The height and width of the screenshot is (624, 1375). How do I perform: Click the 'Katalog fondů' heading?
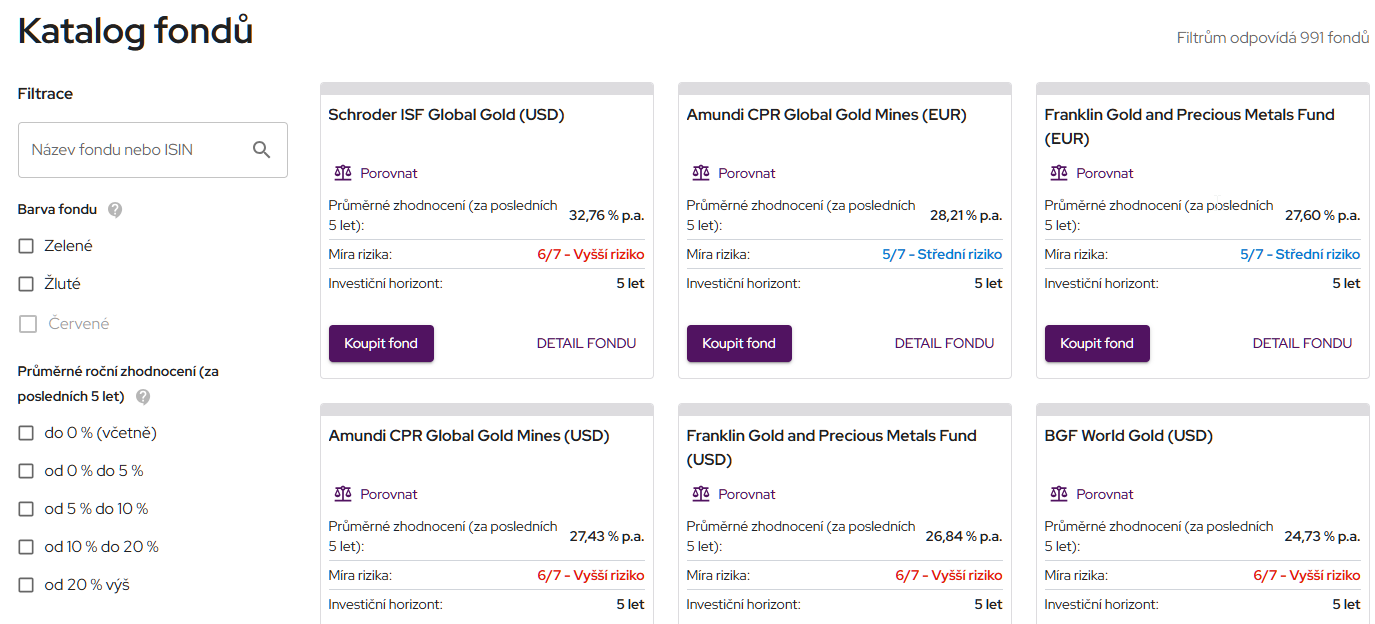point(135,31)
